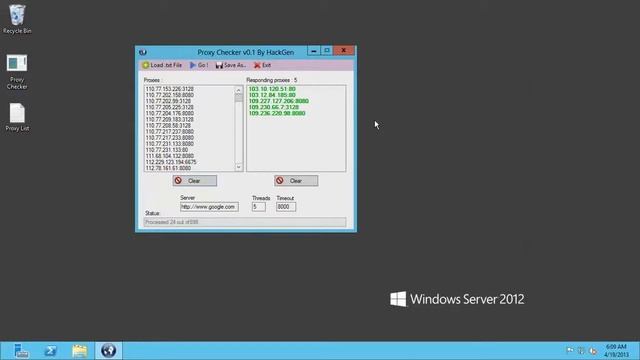
Task: Click the Proxy Checker v0.1 title bar
Action: pos(245,52)
